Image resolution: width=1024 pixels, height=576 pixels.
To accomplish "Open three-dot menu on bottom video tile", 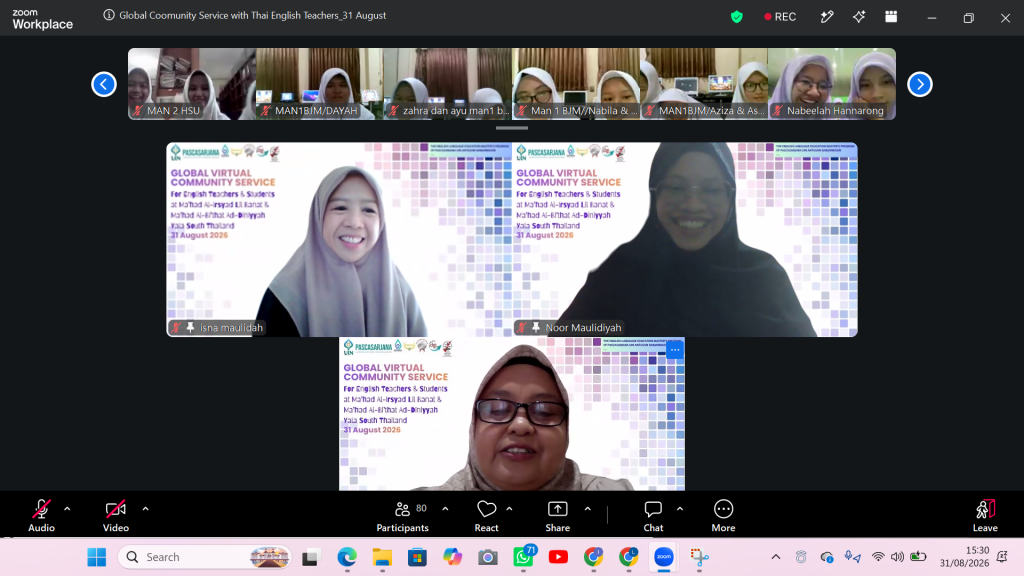I will [x=675, y=351].
